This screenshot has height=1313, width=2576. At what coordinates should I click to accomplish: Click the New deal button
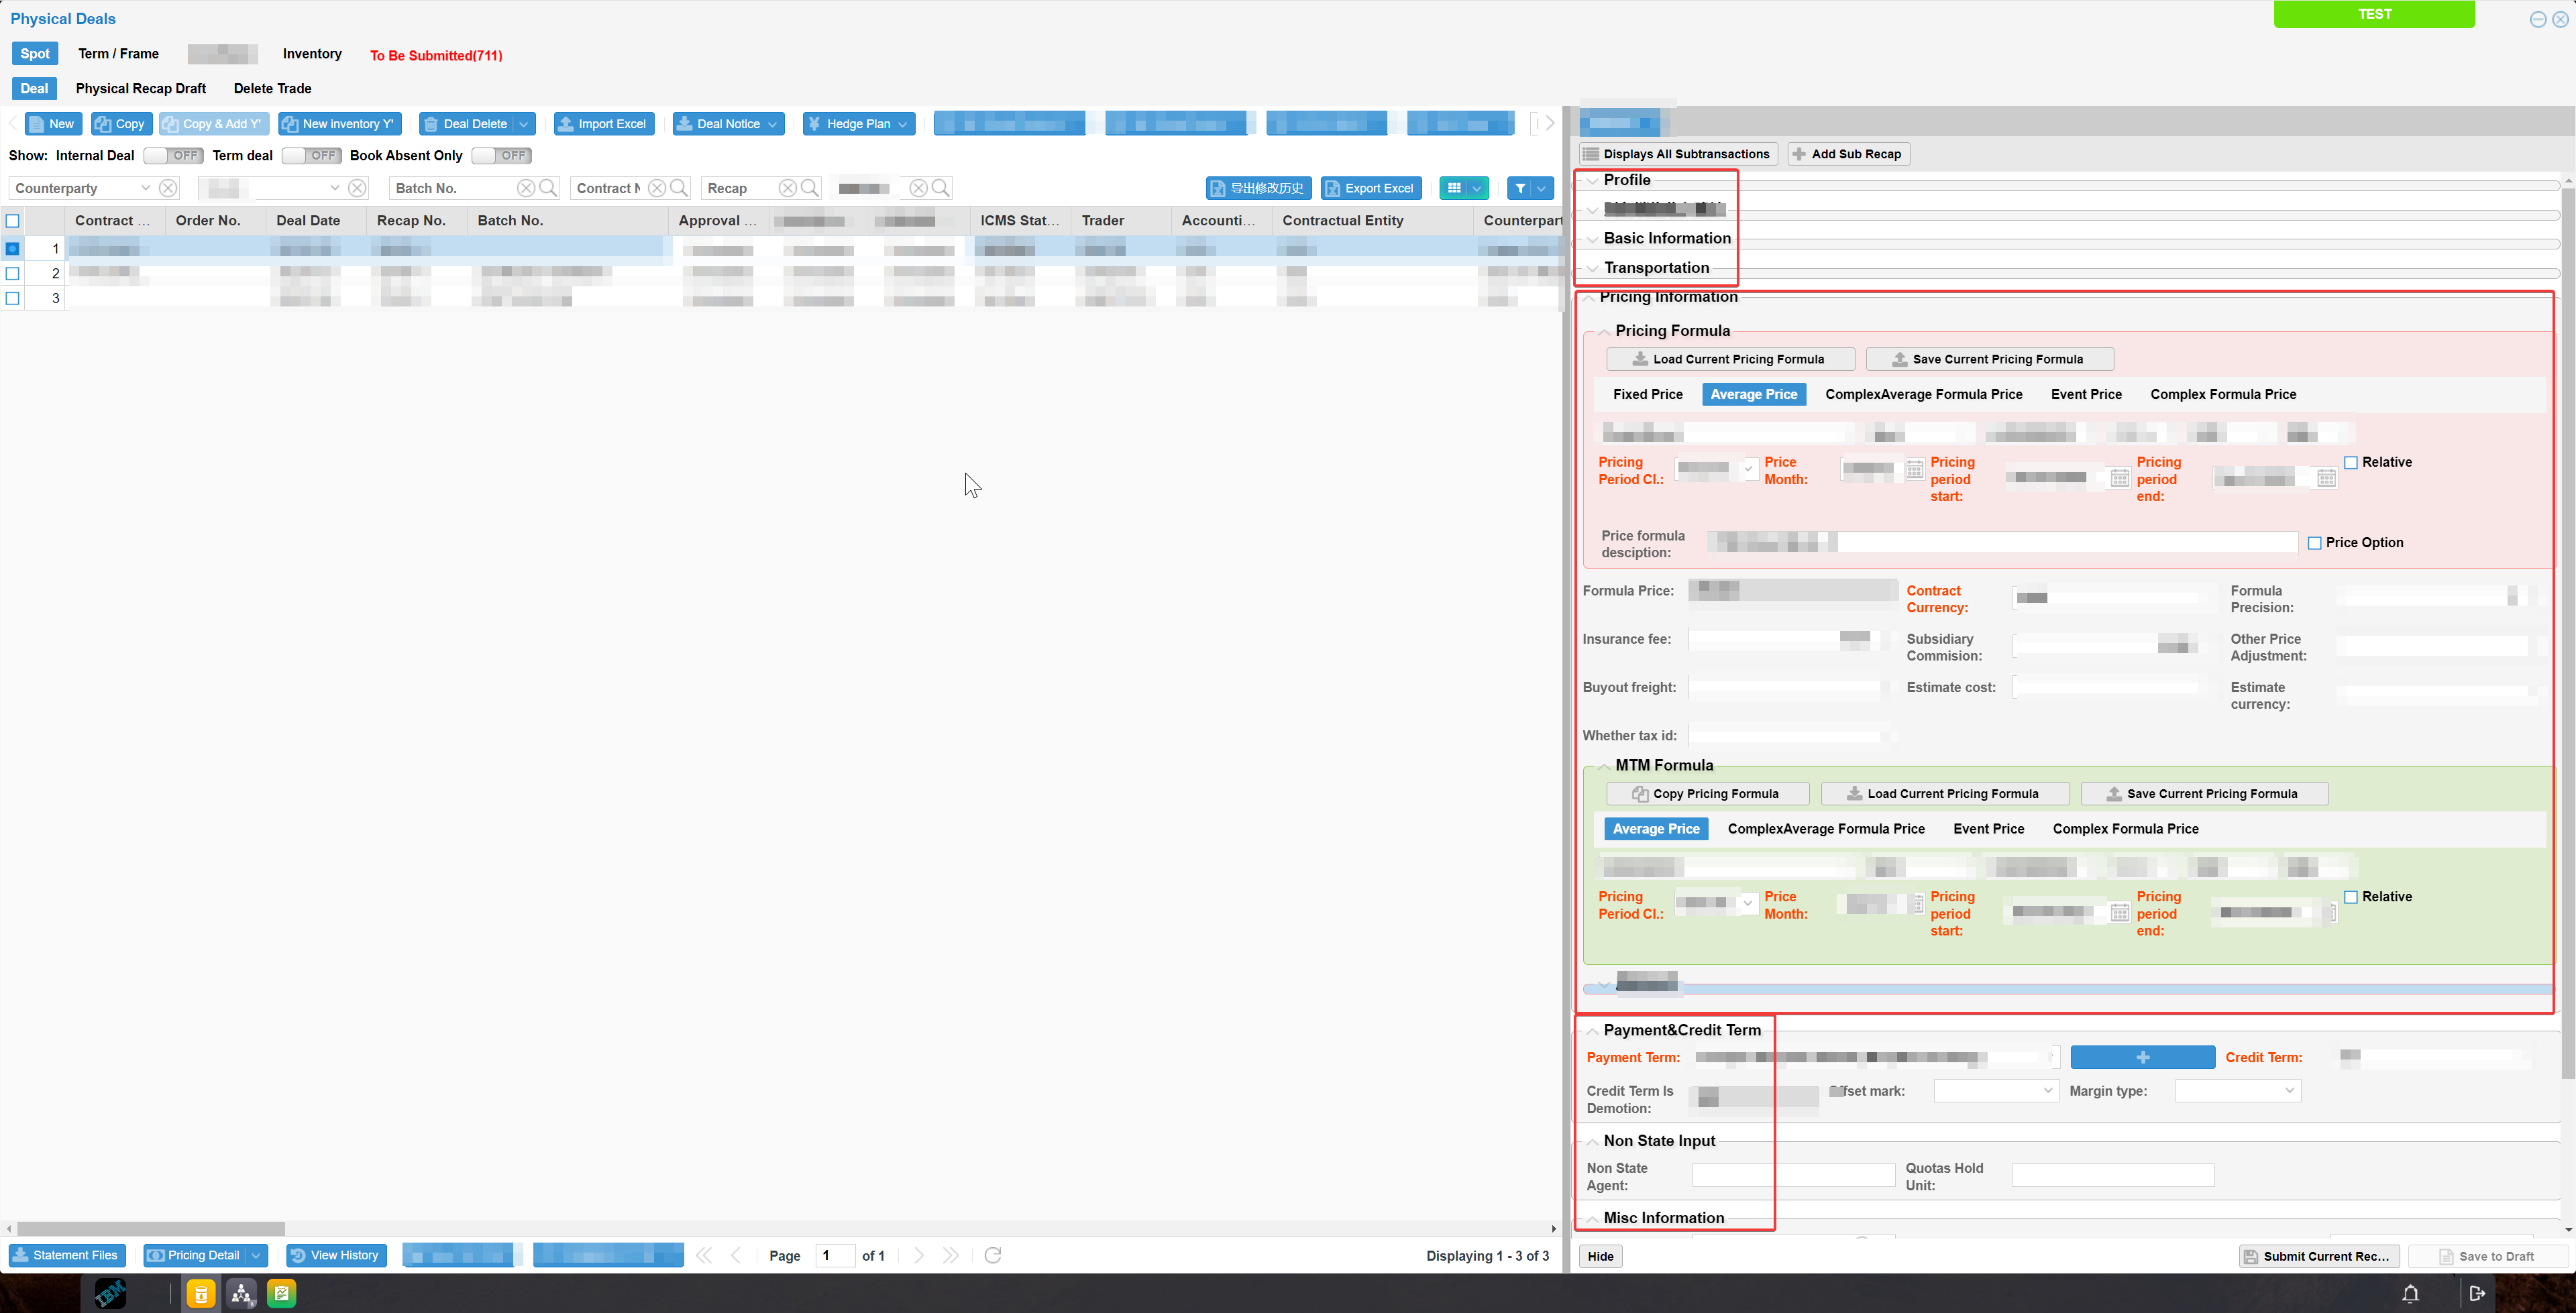pos(52,124)
